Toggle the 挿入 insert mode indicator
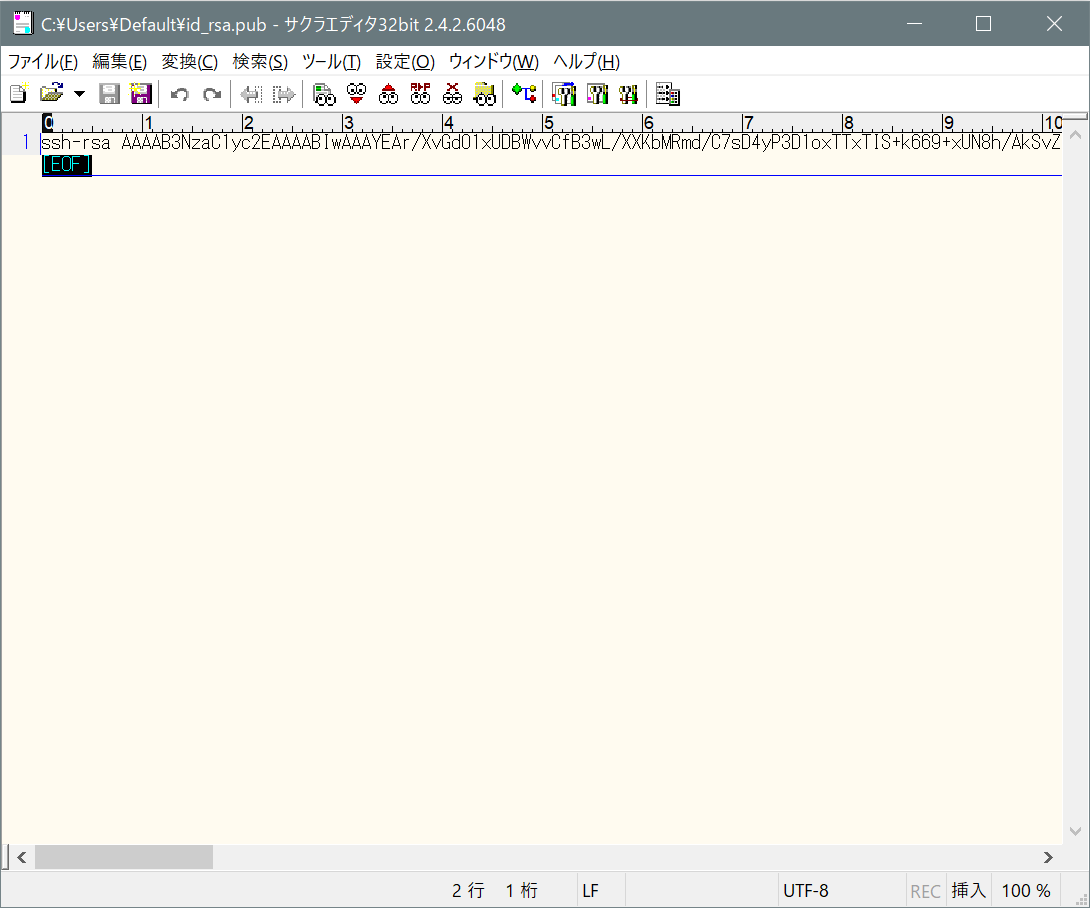 [x=968, y=891]
